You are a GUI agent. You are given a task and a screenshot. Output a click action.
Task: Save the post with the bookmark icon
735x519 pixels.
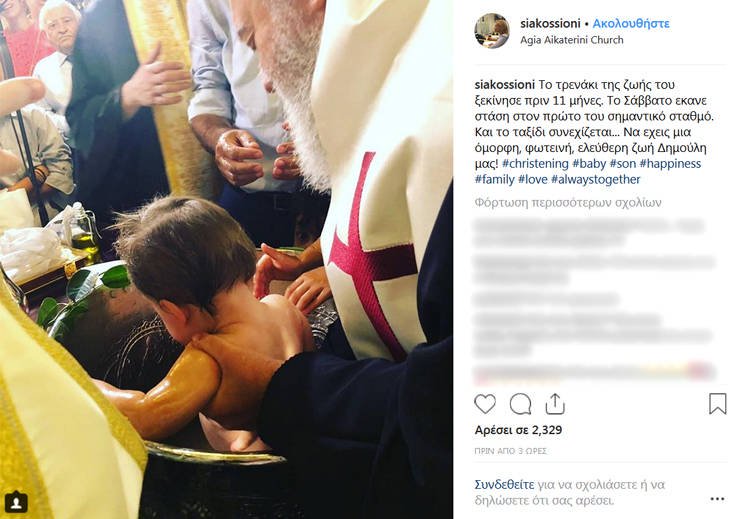(x=717, y=404)
